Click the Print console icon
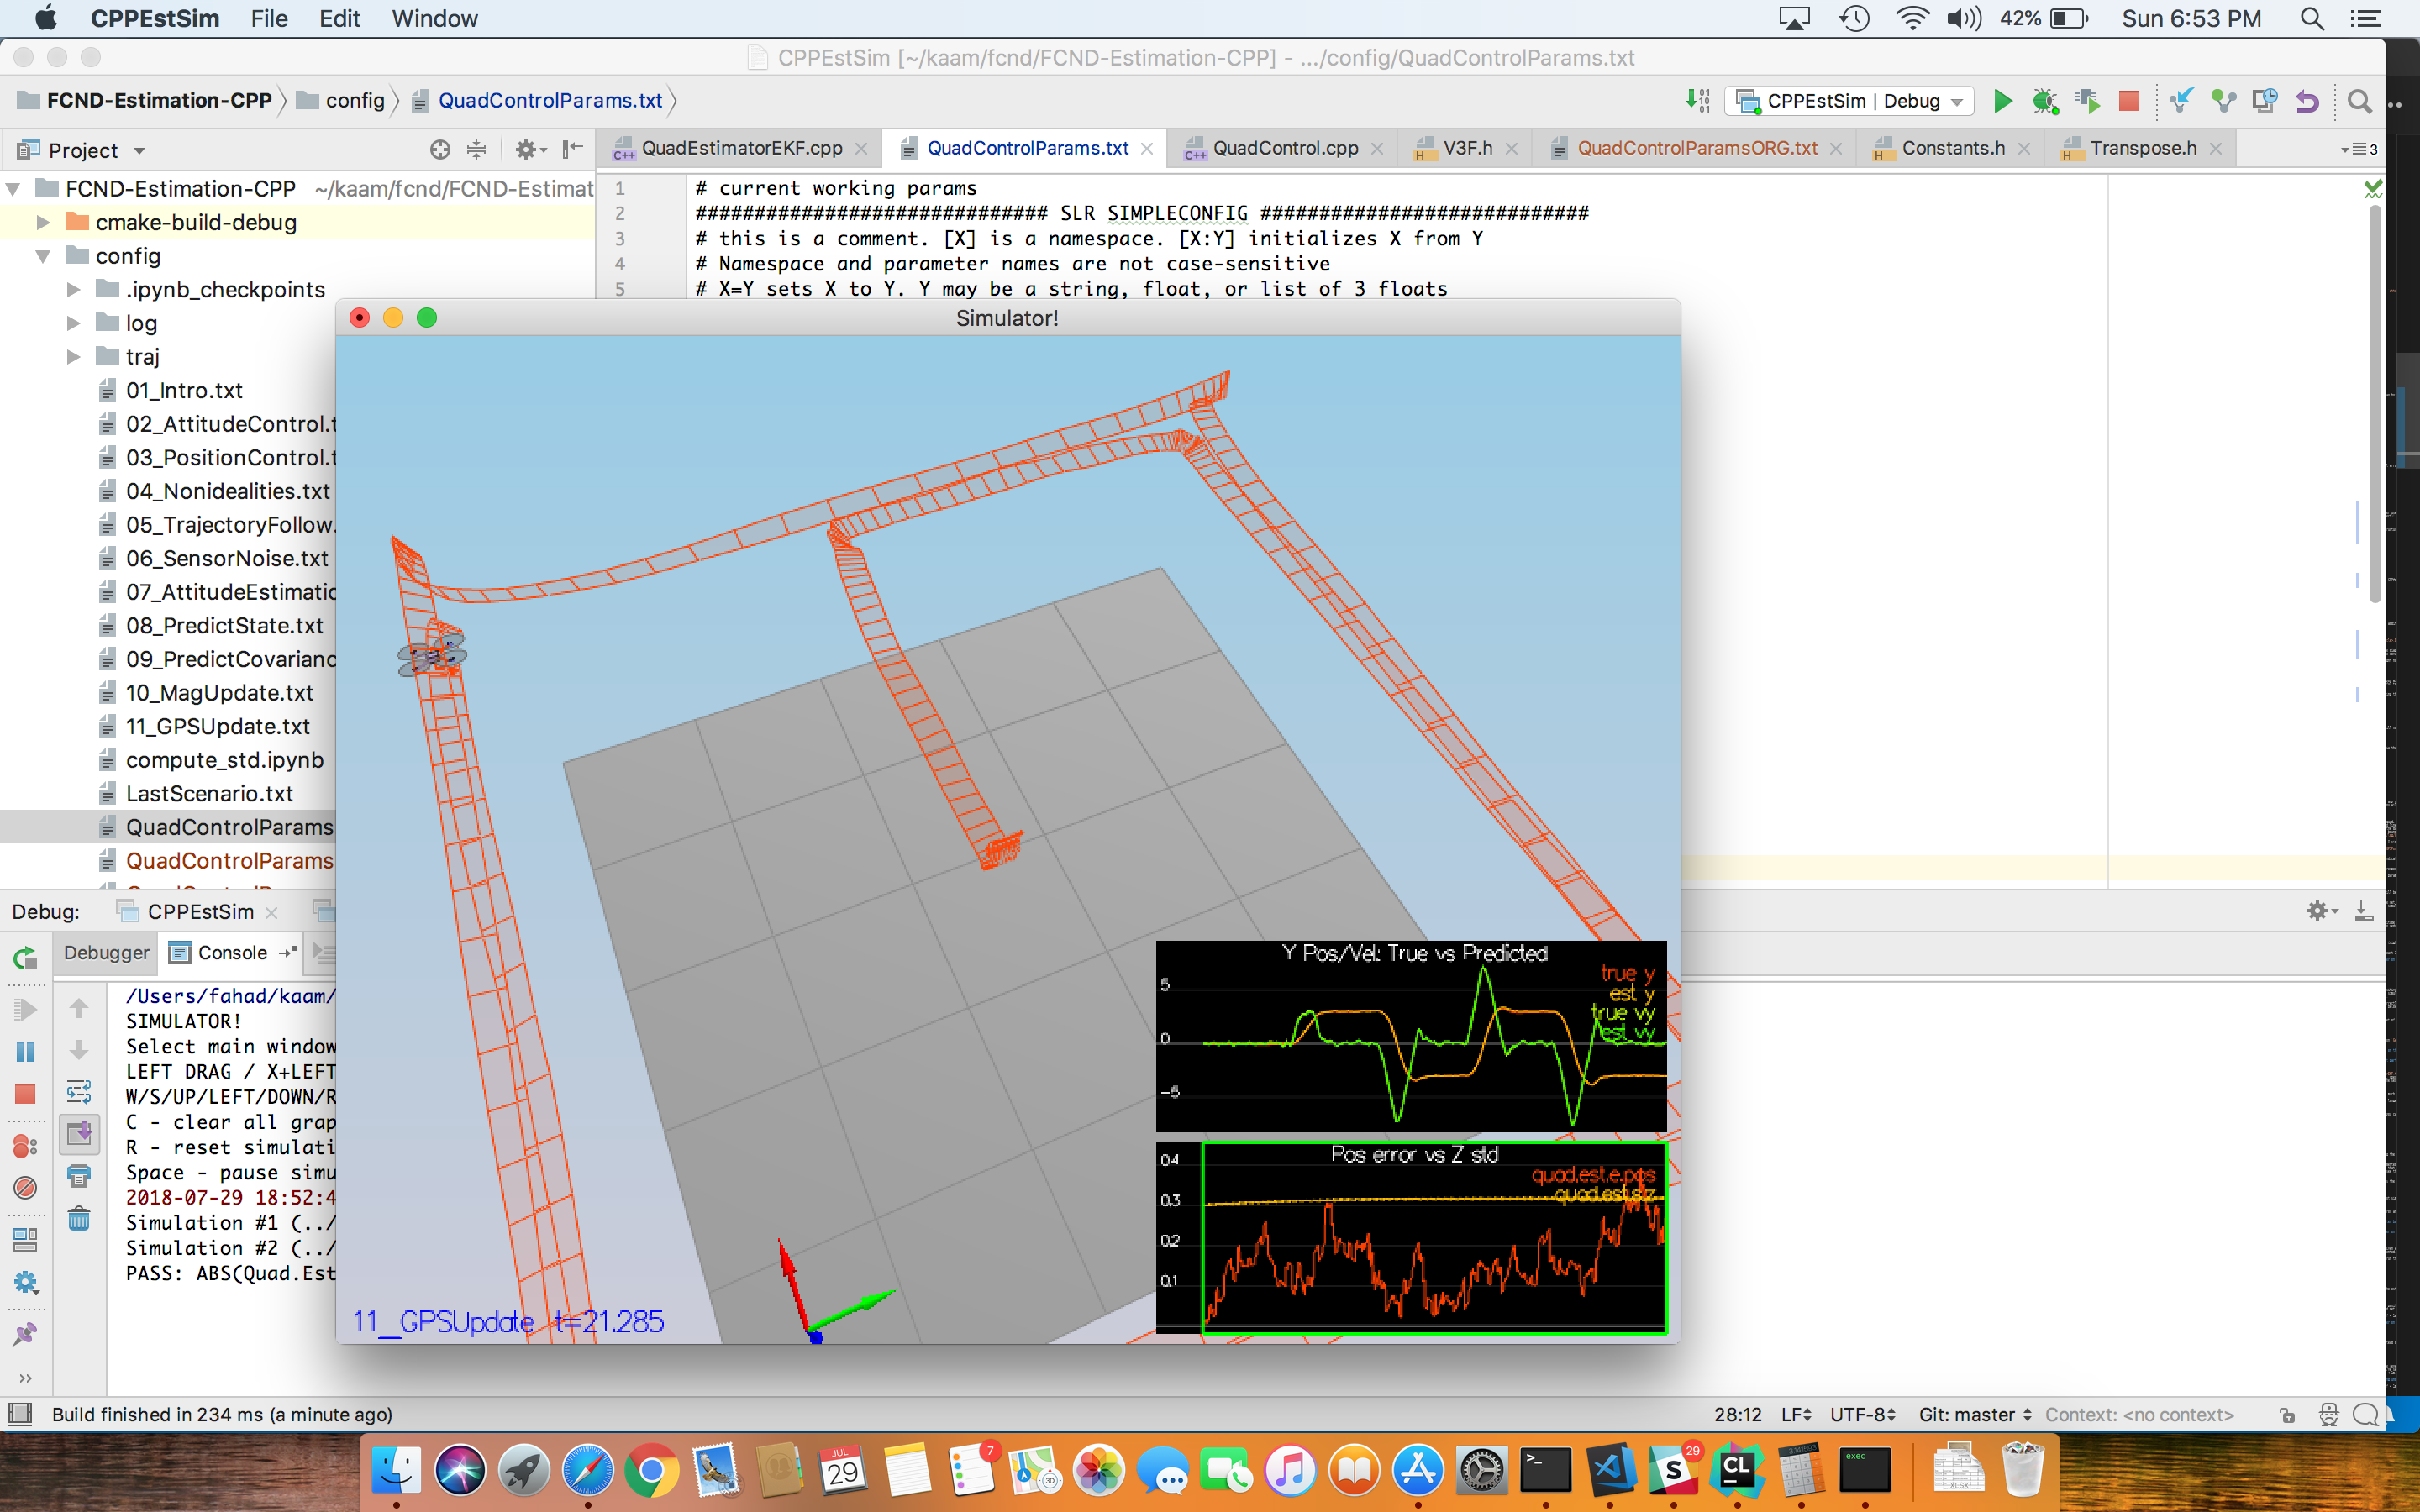This screenshot has height=1512, width=2420. (79, 1176)
